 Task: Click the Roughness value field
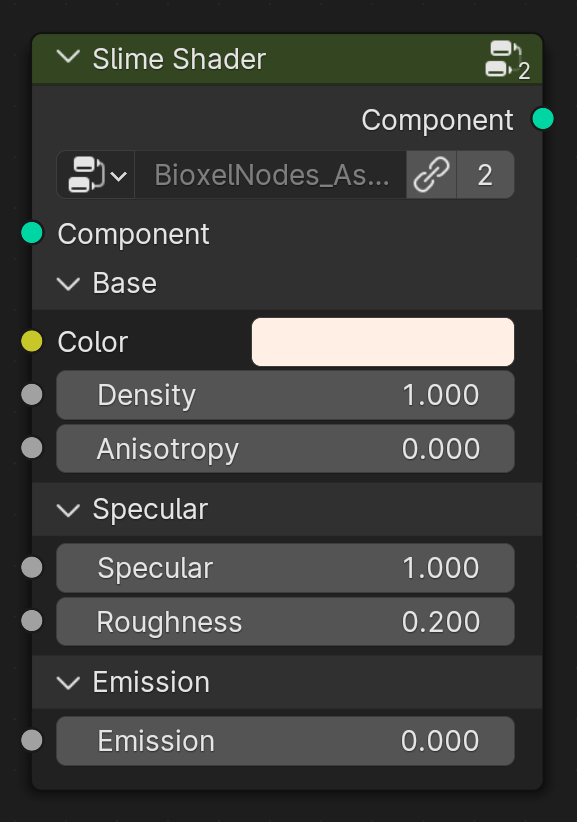285,622
